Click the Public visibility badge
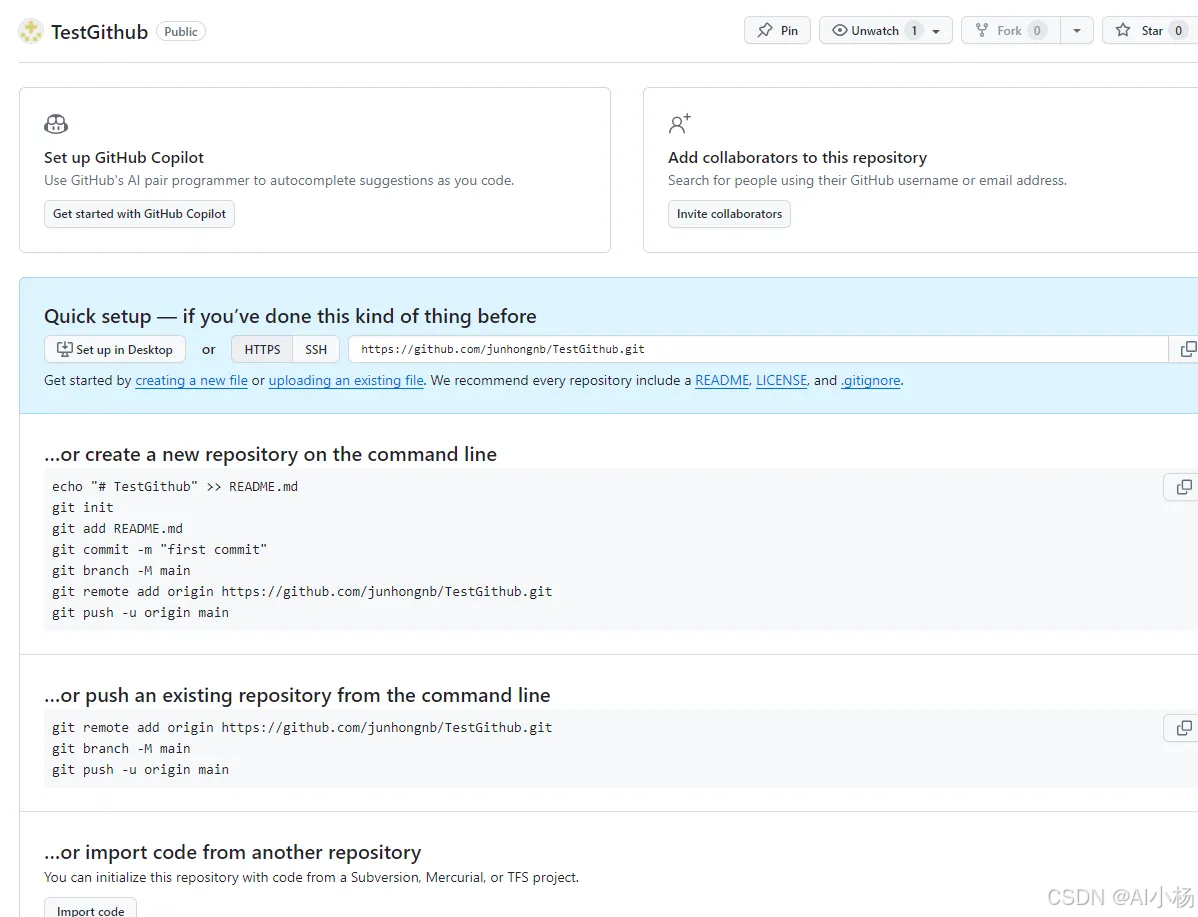The width and height of the screenshot is (1198, 917). click(x=181, y=31)
